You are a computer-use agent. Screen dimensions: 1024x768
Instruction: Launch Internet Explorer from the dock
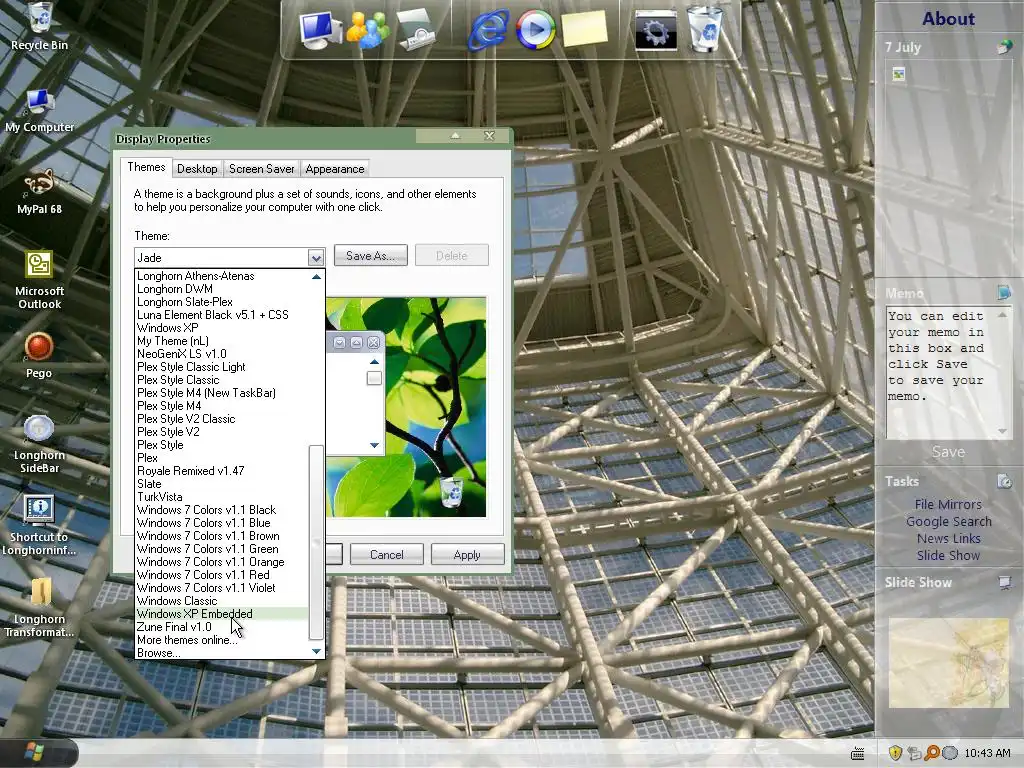point(488,30)
